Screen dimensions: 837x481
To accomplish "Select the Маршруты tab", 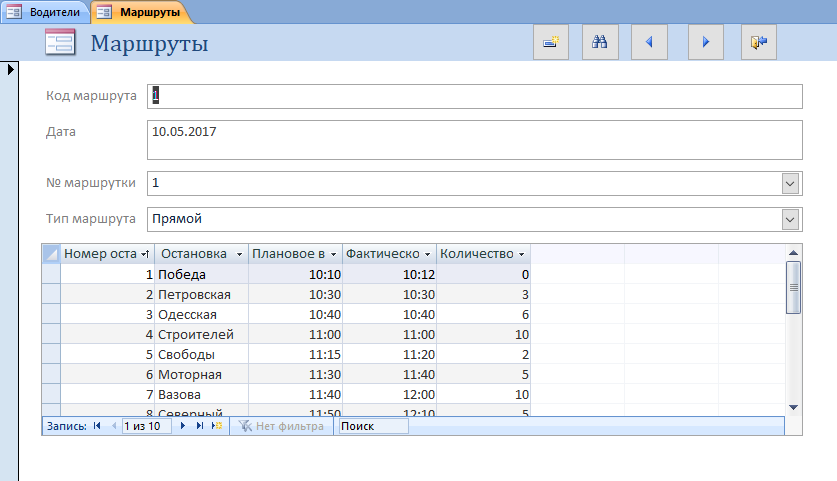I will tap(141, 12).
